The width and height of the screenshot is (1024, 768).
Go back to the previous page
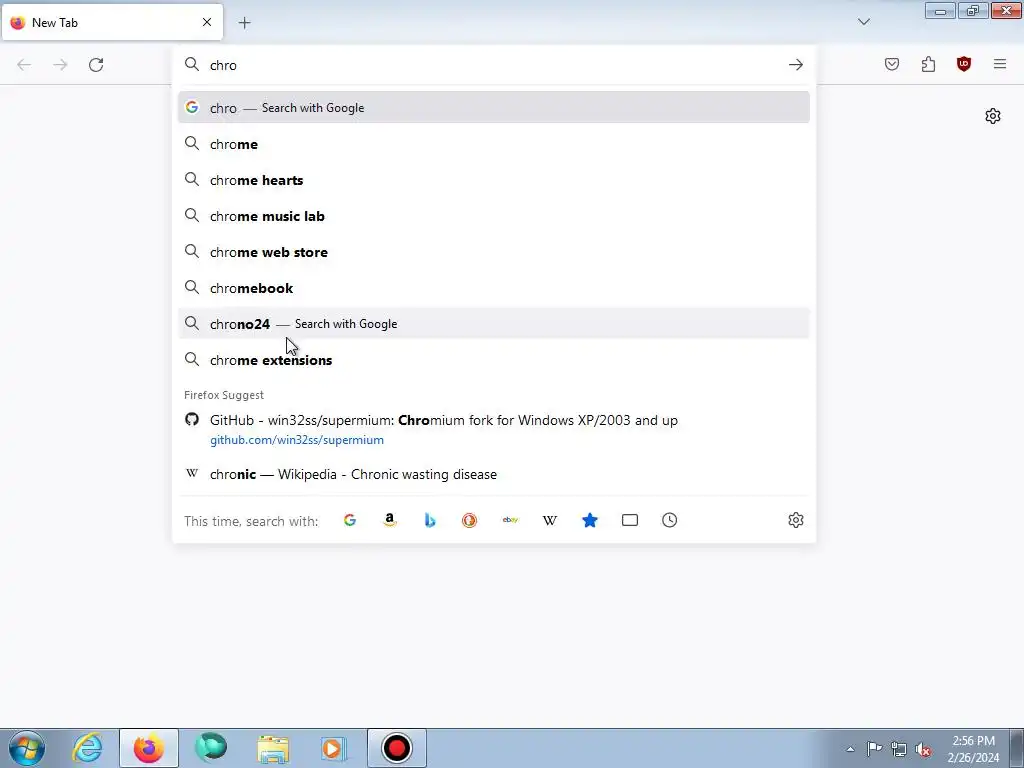pos(24,65)
